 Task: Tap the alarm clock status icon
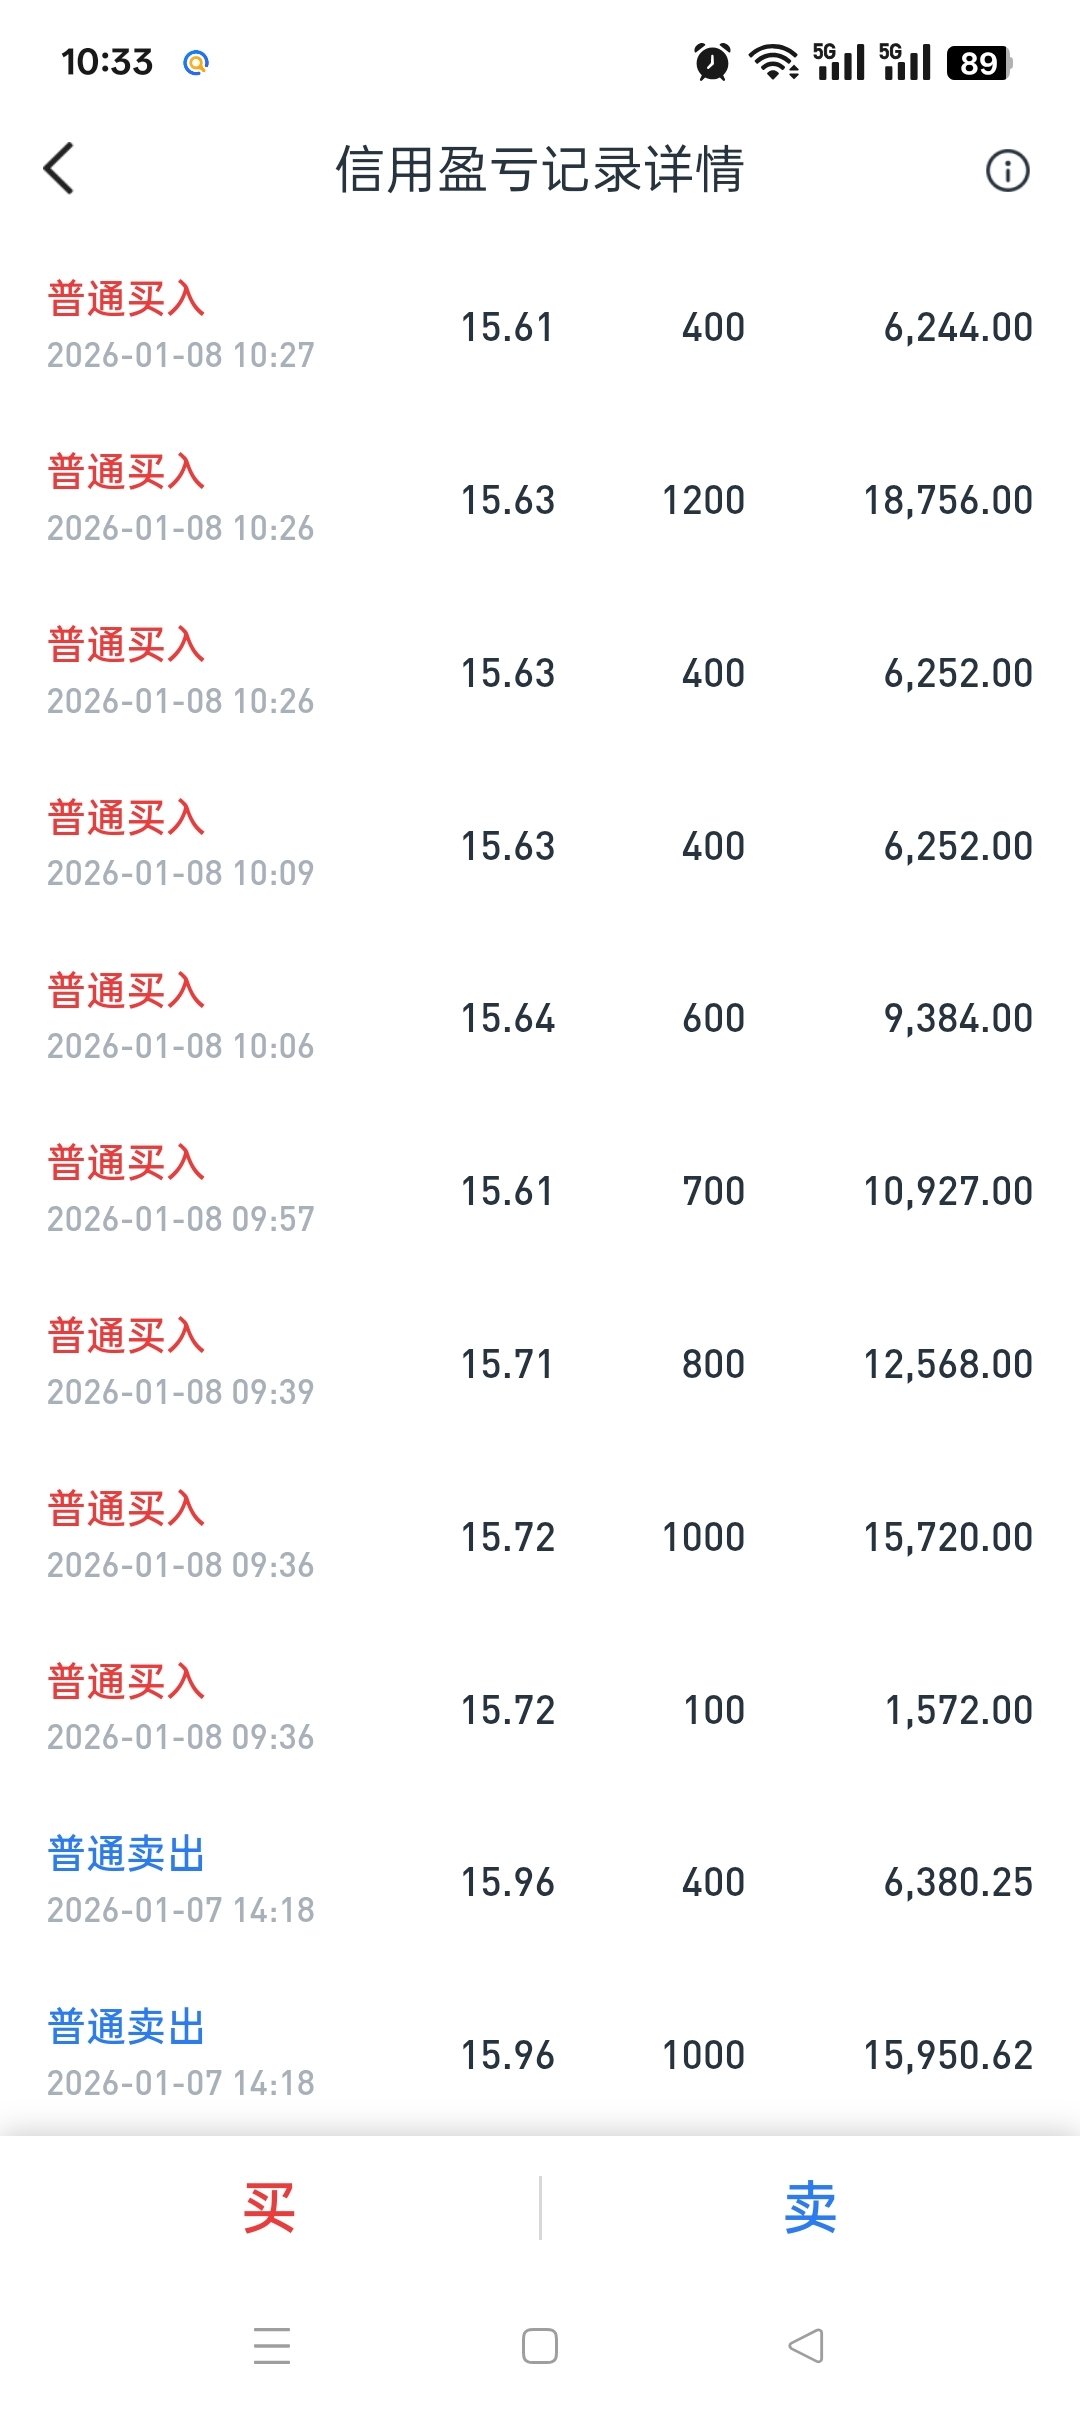[x=712, y=62]
